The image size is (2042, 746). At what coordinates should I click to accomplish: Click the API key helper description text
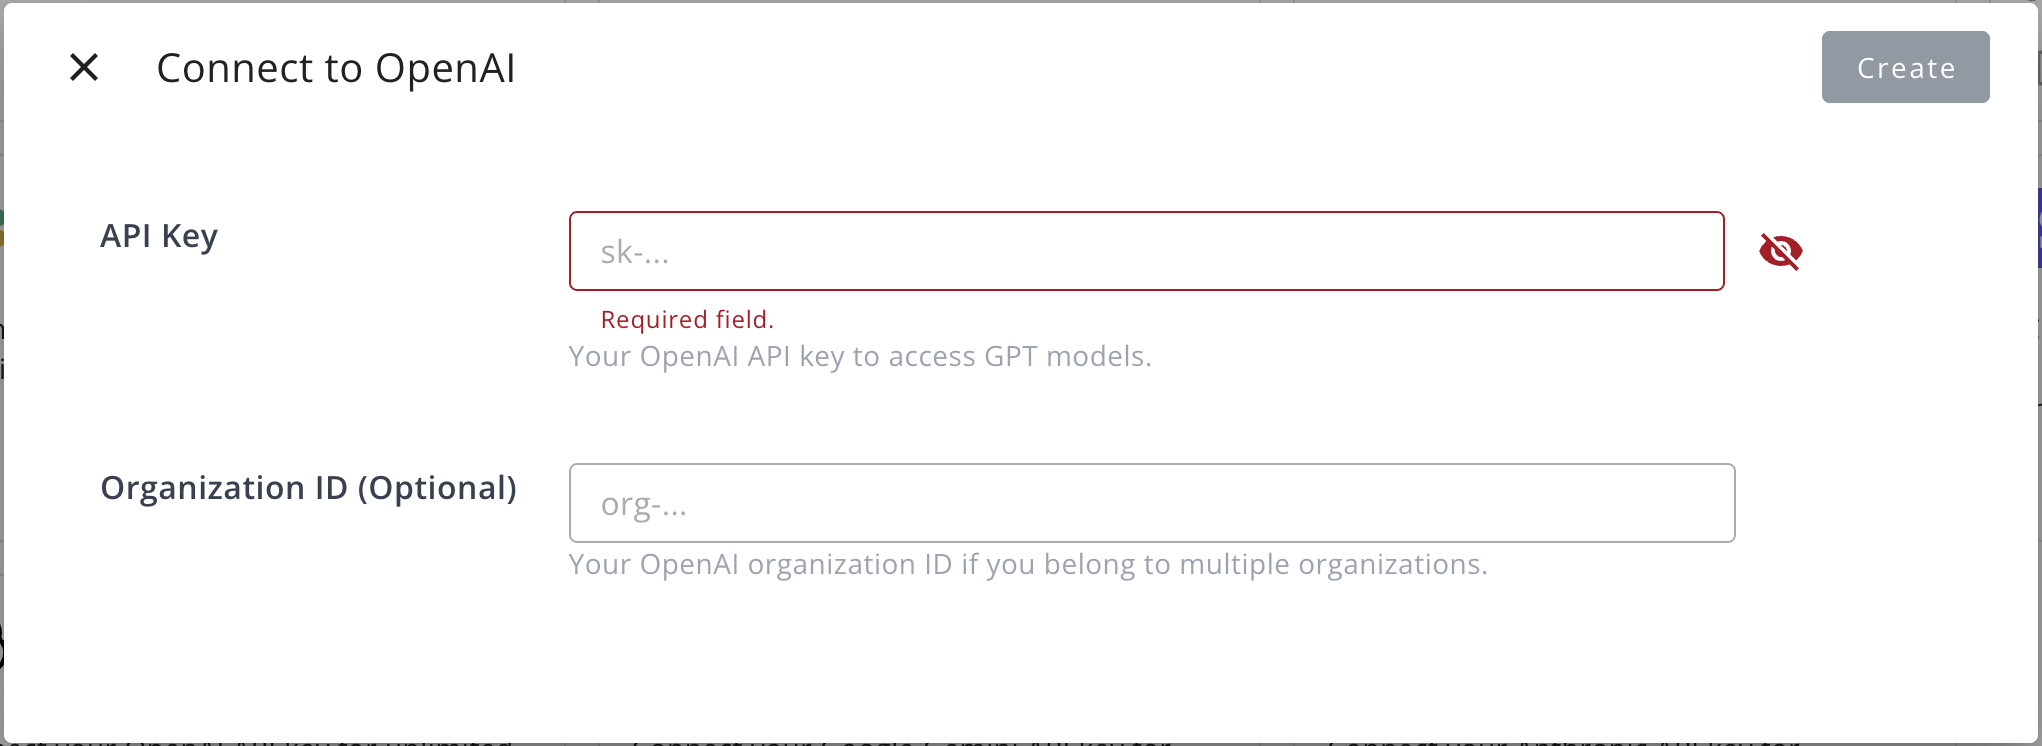[859, 357]
